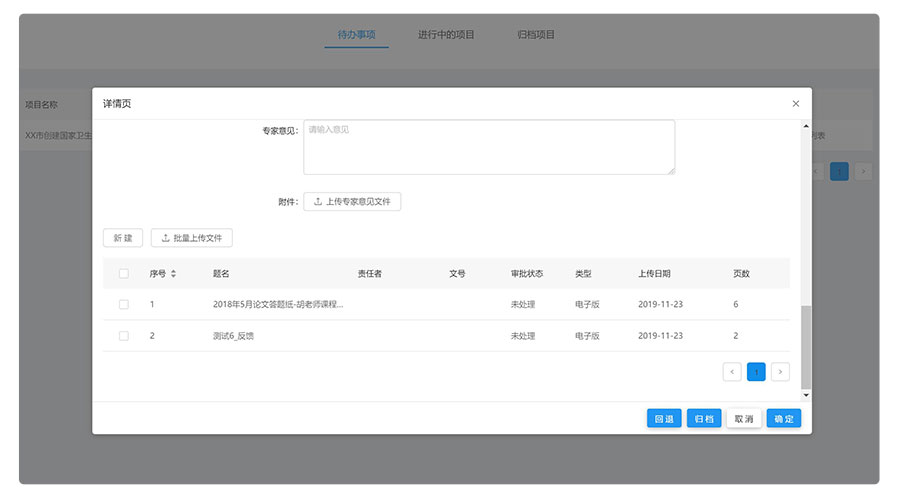The image size is (900, 500).
Task: Click the 新建 button
Action: (x=123, y=238)
